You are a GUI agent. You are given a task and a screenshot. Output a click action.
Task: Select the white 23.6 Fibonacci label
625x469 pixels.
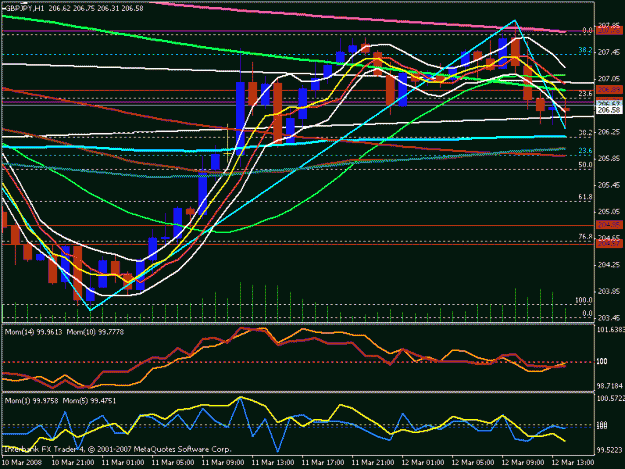(585, 94)
